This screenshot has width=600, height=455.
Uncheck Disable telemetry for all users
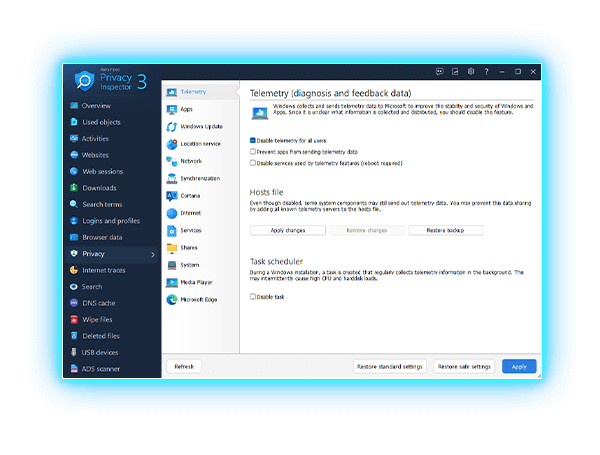[x=252, y=141]
